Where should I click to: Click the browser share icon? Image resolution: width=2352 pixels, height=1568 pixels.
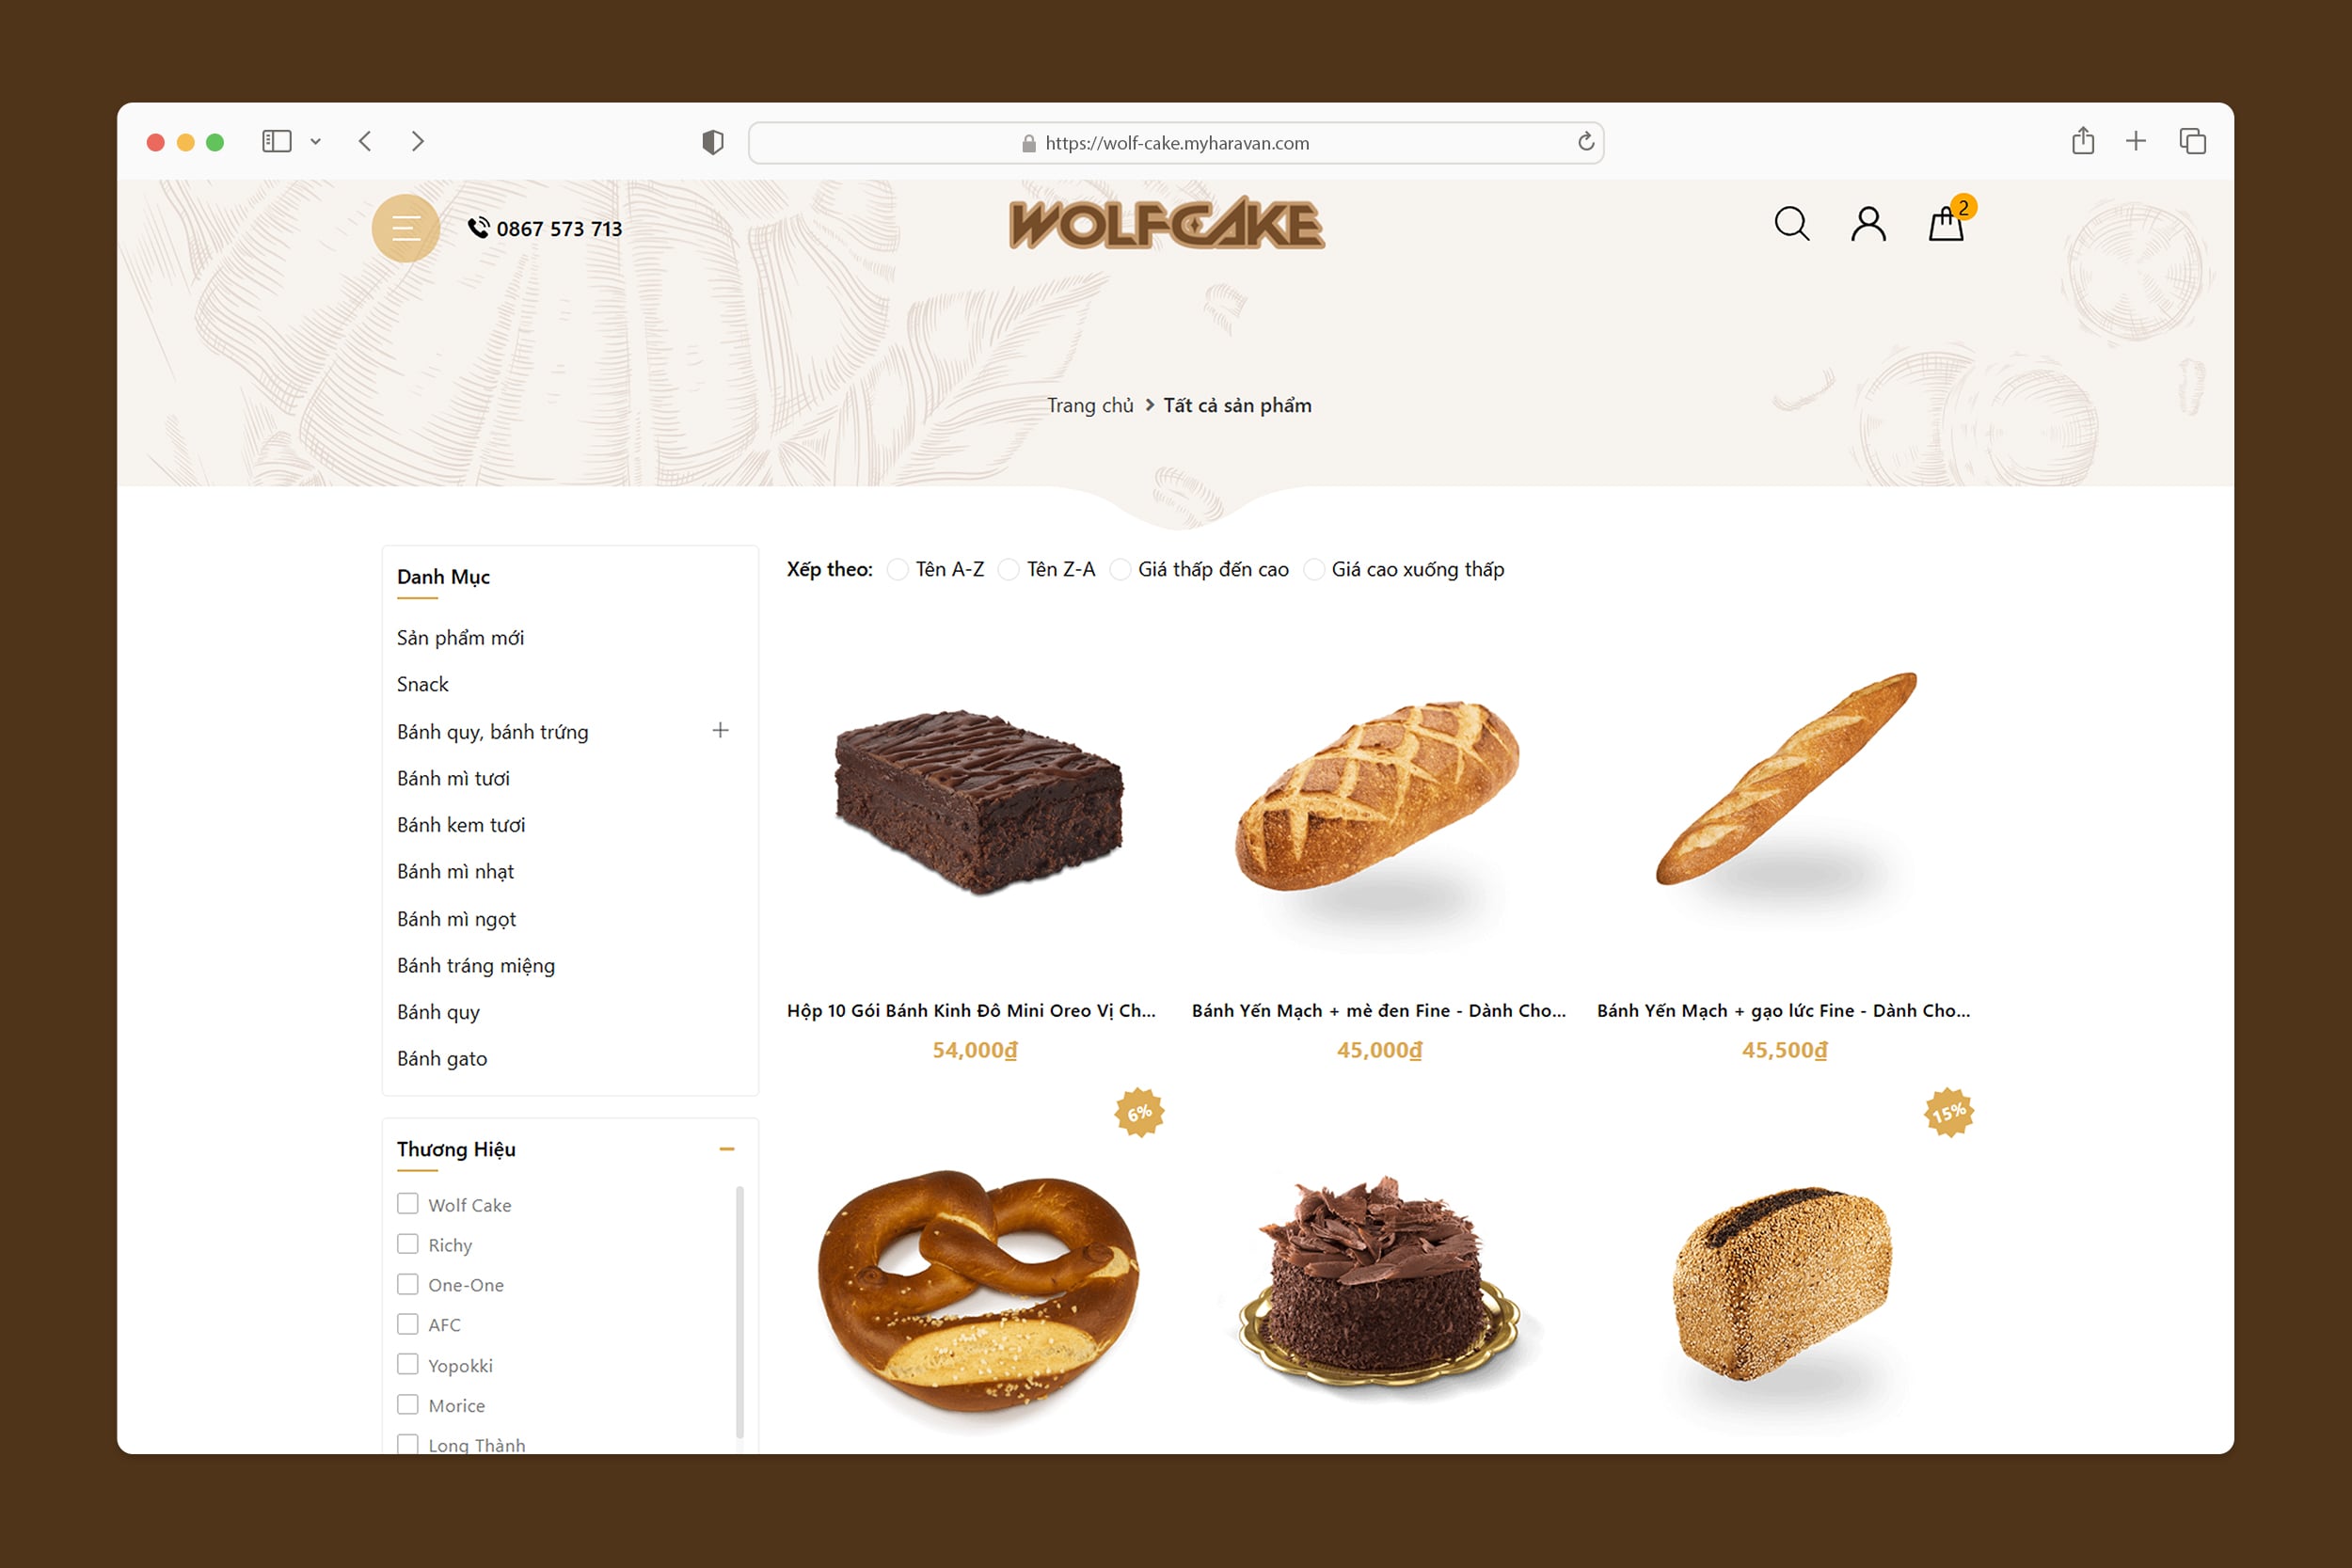pyautogui.click(x=2083, y=141)
